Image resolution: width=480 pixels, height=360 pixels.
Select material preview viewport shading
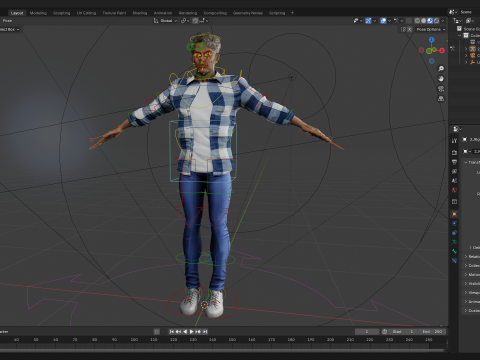pyautogui.click(x=430, y=21)
